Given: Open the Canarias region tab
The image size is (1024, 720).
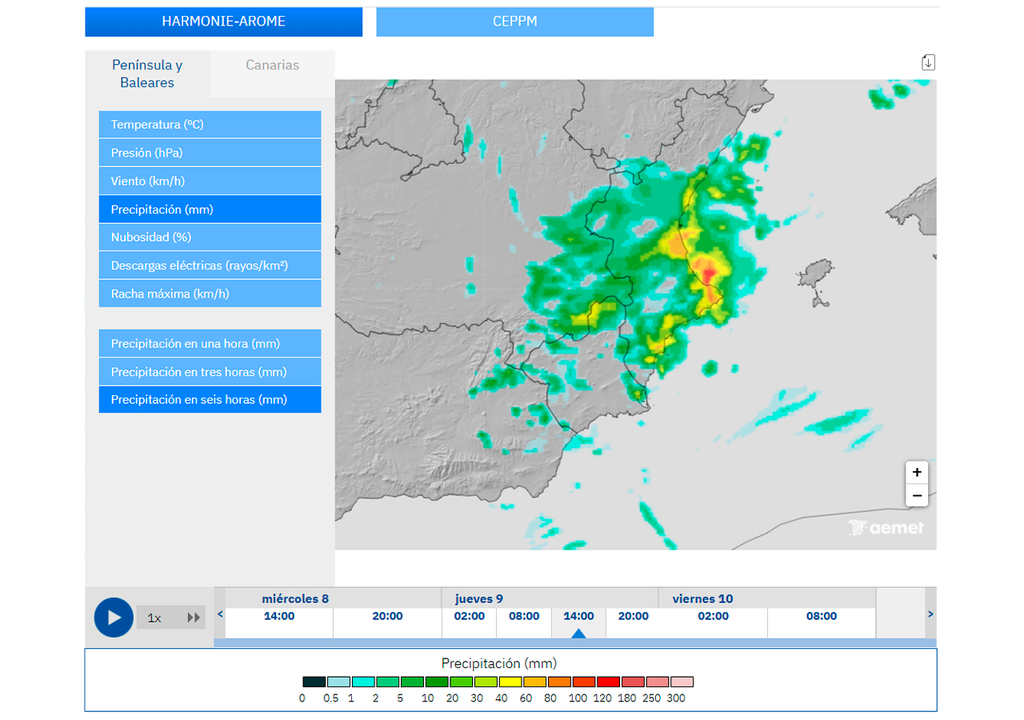Looking at the screenshot, I should click(x=272, y=65).
